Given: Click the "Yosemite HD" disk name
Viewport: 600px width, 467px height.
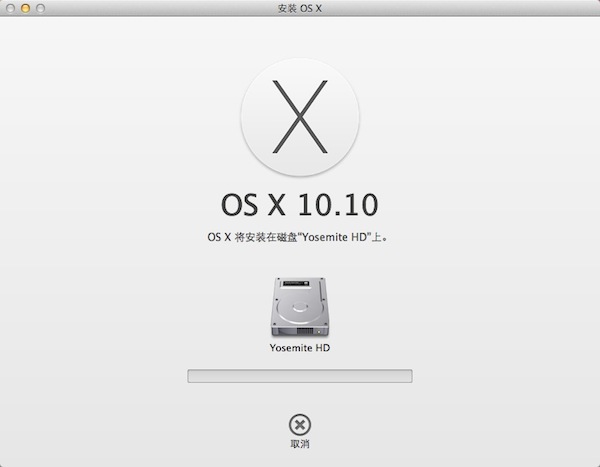Looking at the screenshot, I should 300,348.
